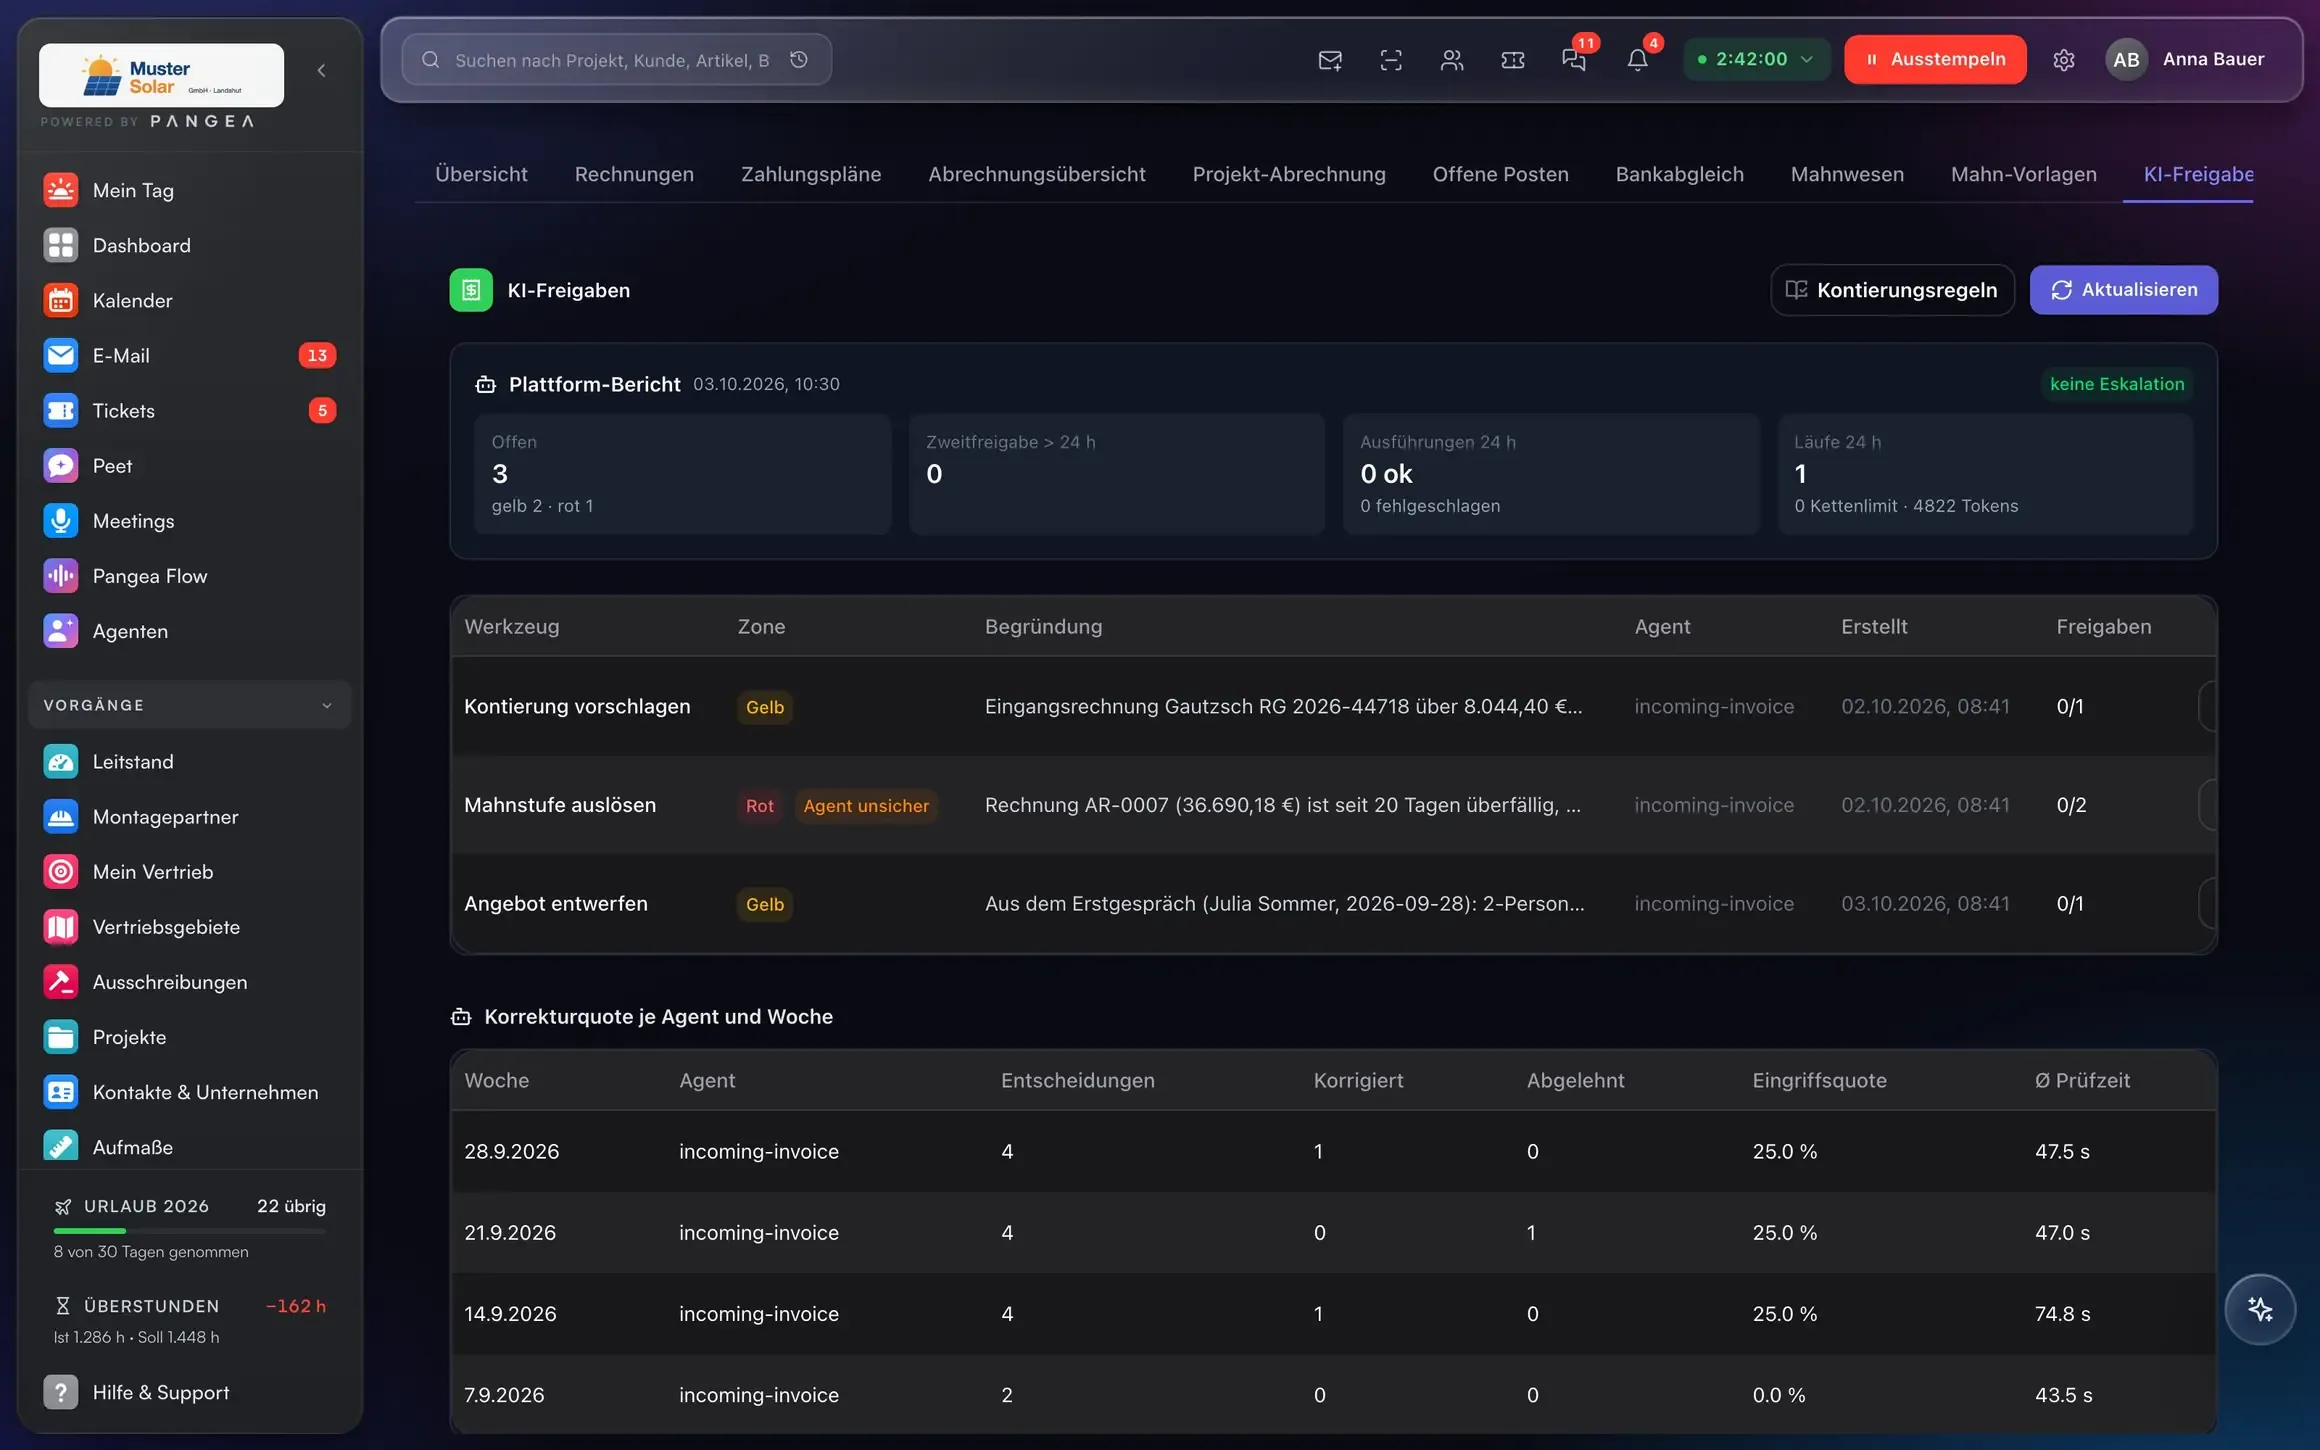The image size is (2320, 1450).
Task: Open the Mahnstufe auslösen row
Action: tap(1333, 805)
